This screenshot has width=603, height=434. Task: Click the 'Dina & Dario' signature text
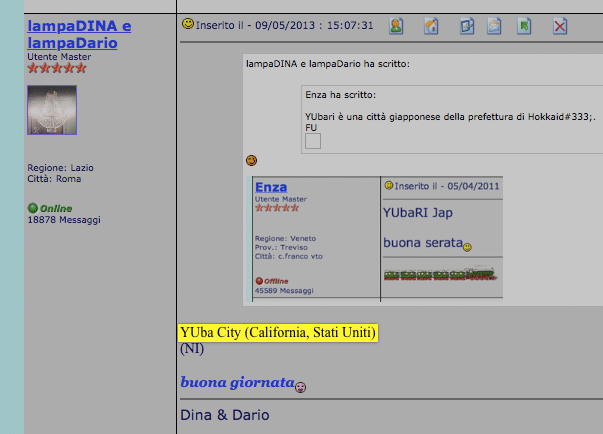pos(225,415)
